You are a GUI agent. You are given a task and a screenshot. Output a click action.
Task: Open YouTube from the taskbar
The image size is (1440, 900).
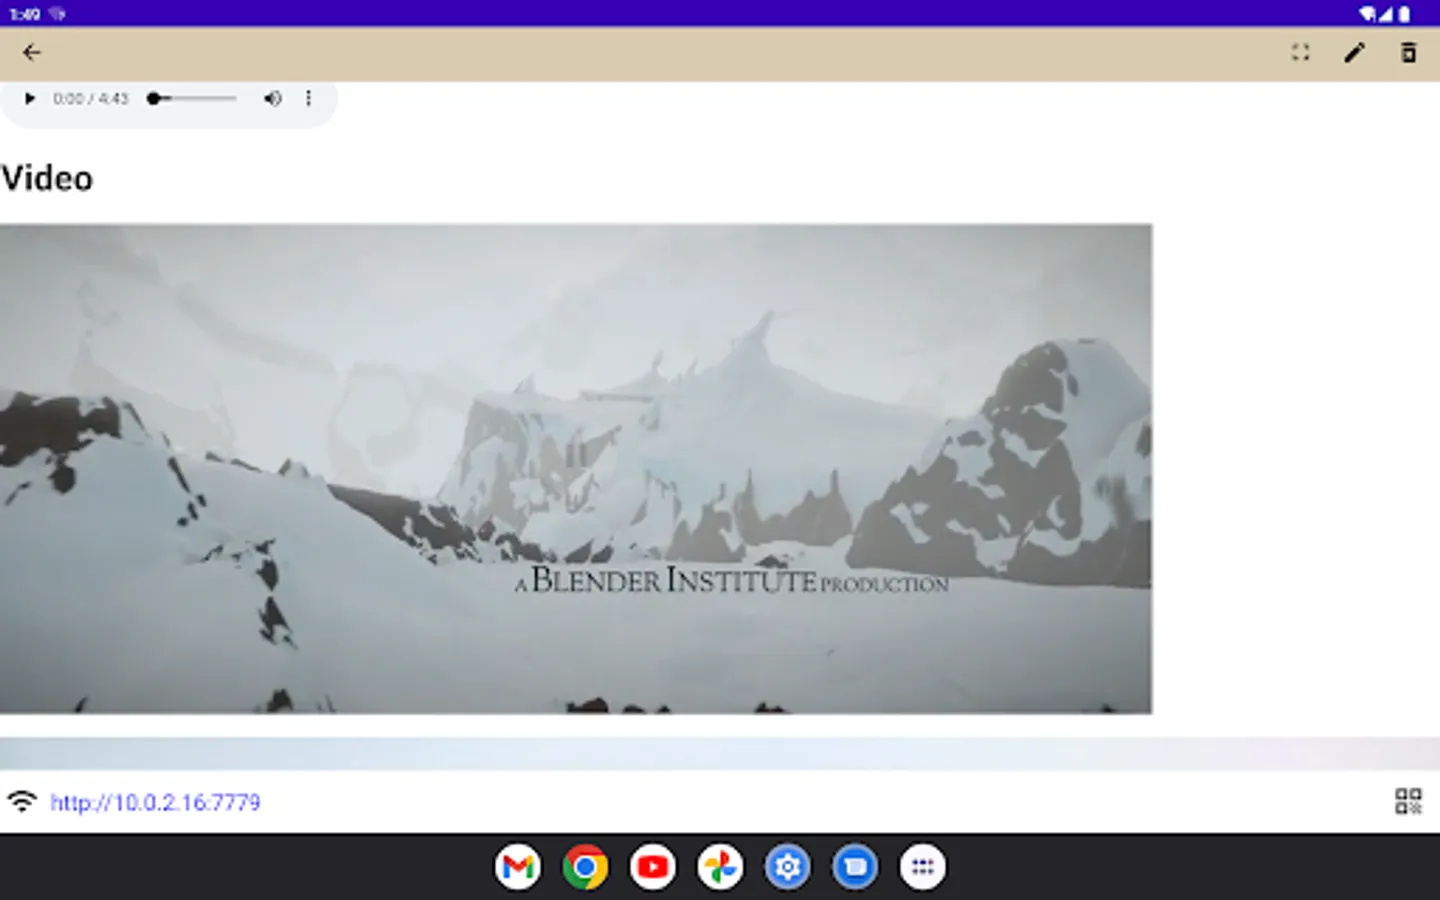click(x=653, y=867)
